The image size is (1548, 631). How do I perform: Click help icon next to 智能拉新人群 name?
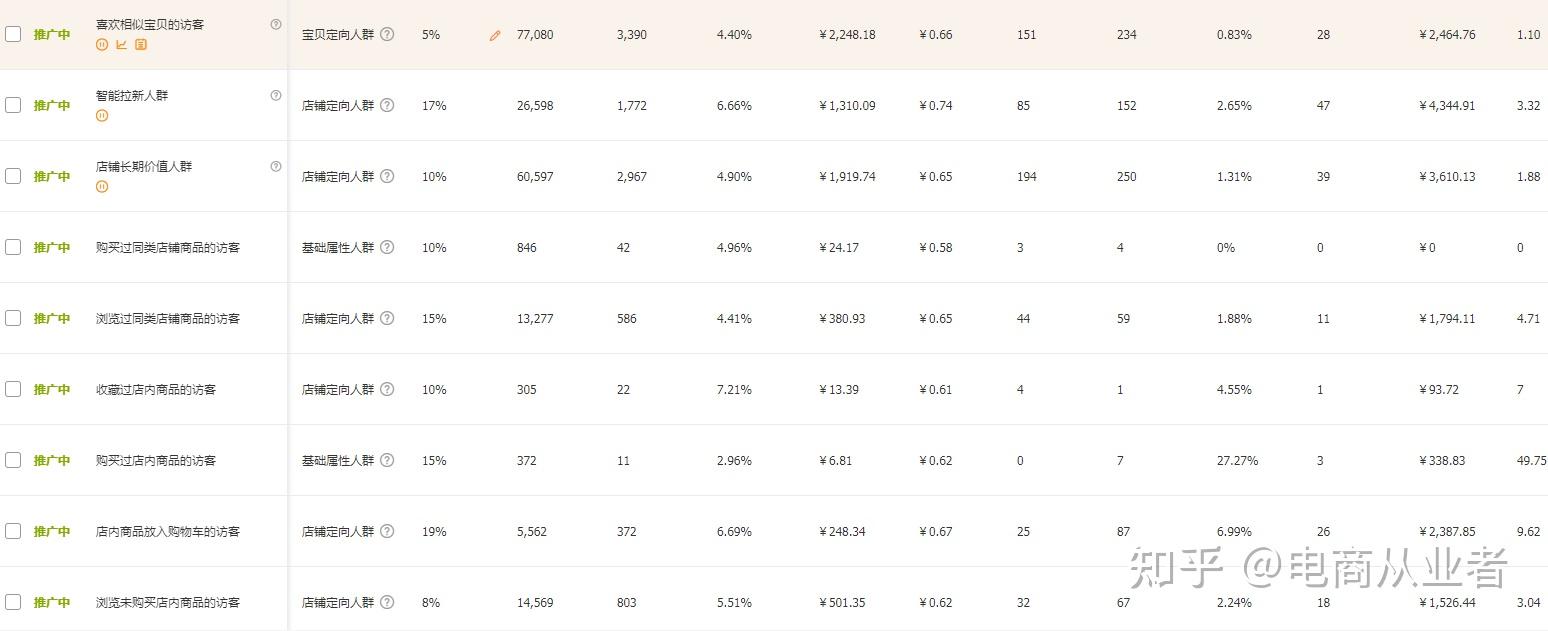click(x=276, y=96)
